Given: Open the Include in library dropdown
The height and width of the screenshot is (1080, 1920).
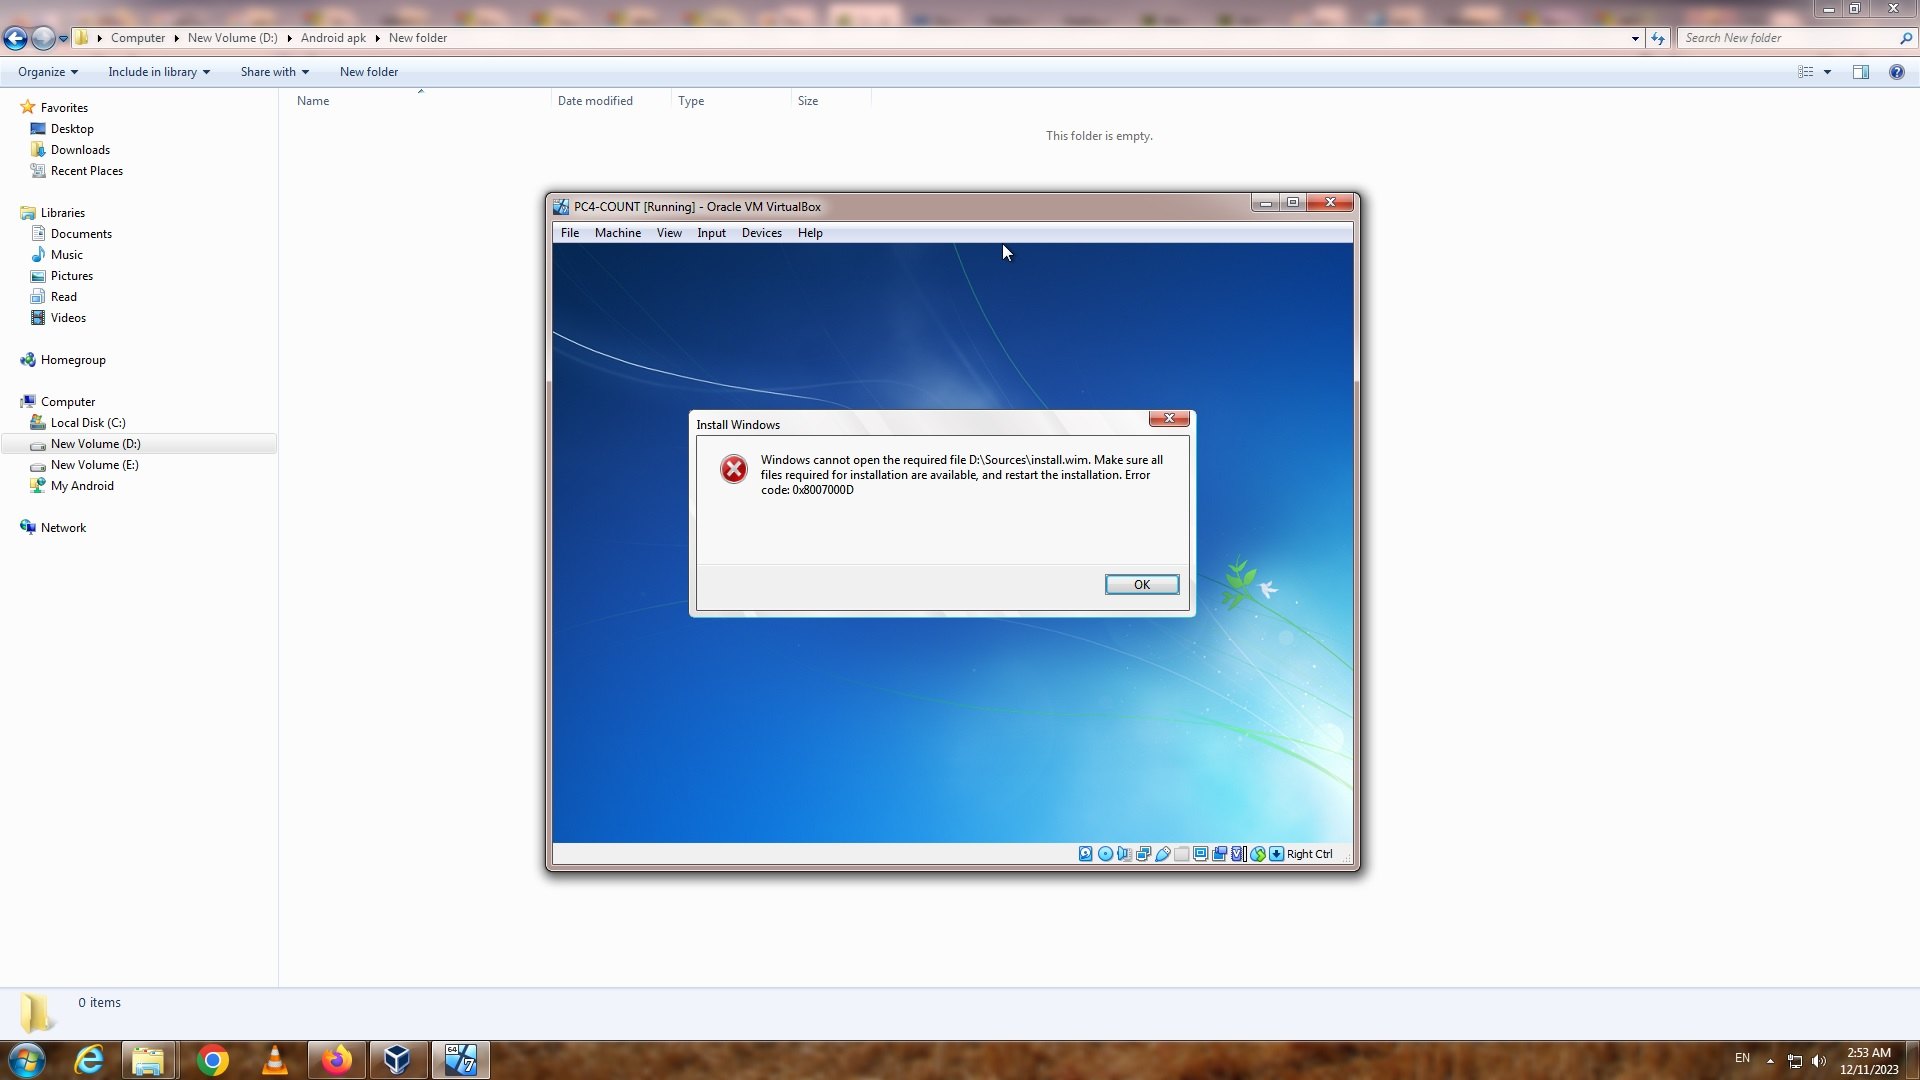Looking at the screenshot, I should (x=159, y=72).
